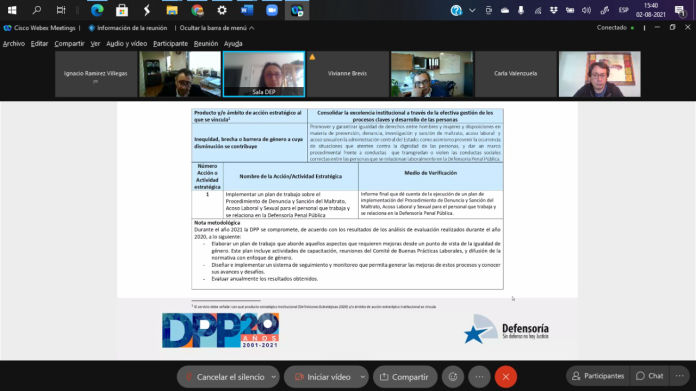Open the Archivo menu
The width and height of the screenshot is (696, 391).
(14, 43)
